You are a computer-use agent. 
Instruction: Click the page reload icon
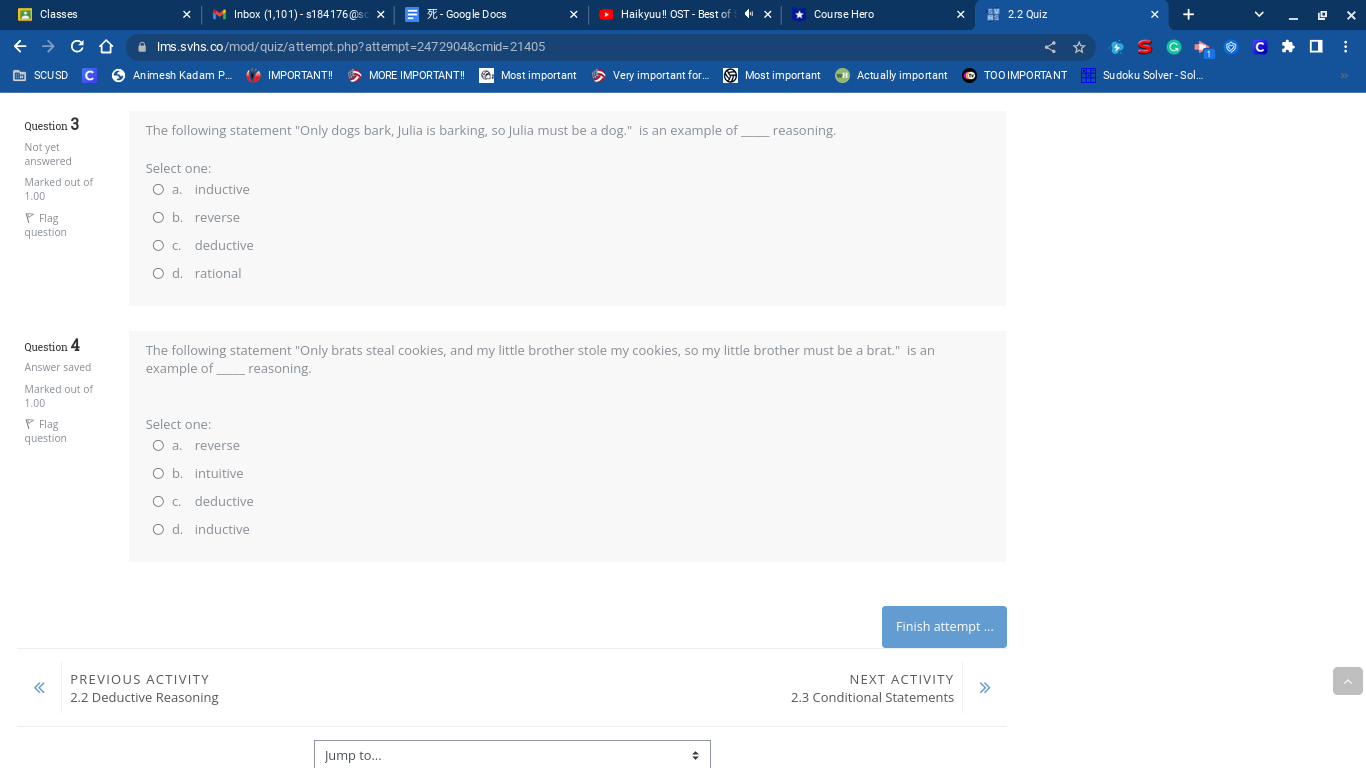pyautogui.click(x=76, y=46)
